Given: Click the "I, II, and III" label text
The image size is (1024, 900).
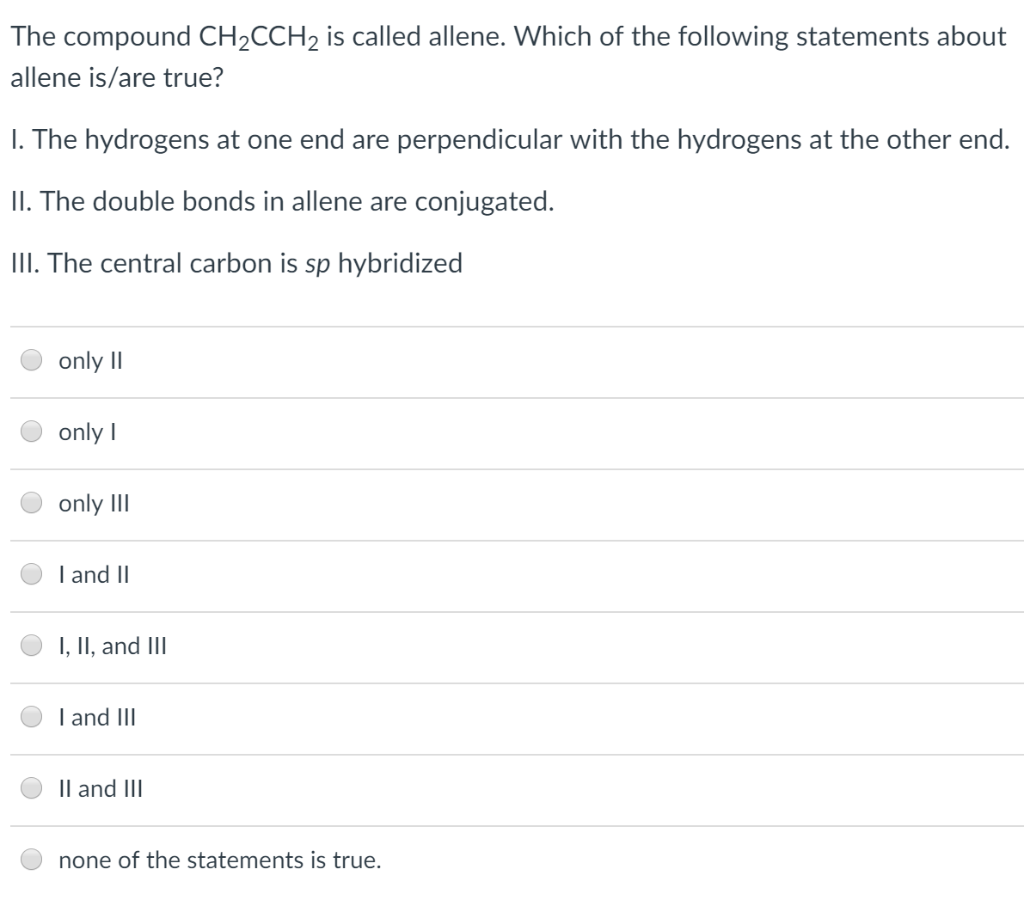Looking at the screenshot, I should [x=112, y=646].
